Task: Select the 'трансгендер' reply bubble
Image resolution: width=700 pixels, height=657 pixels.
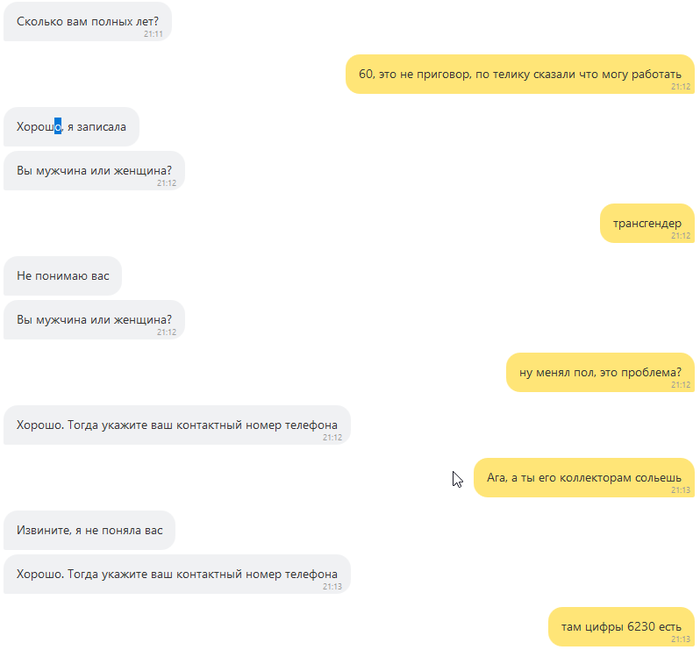Action: point(647,223)
